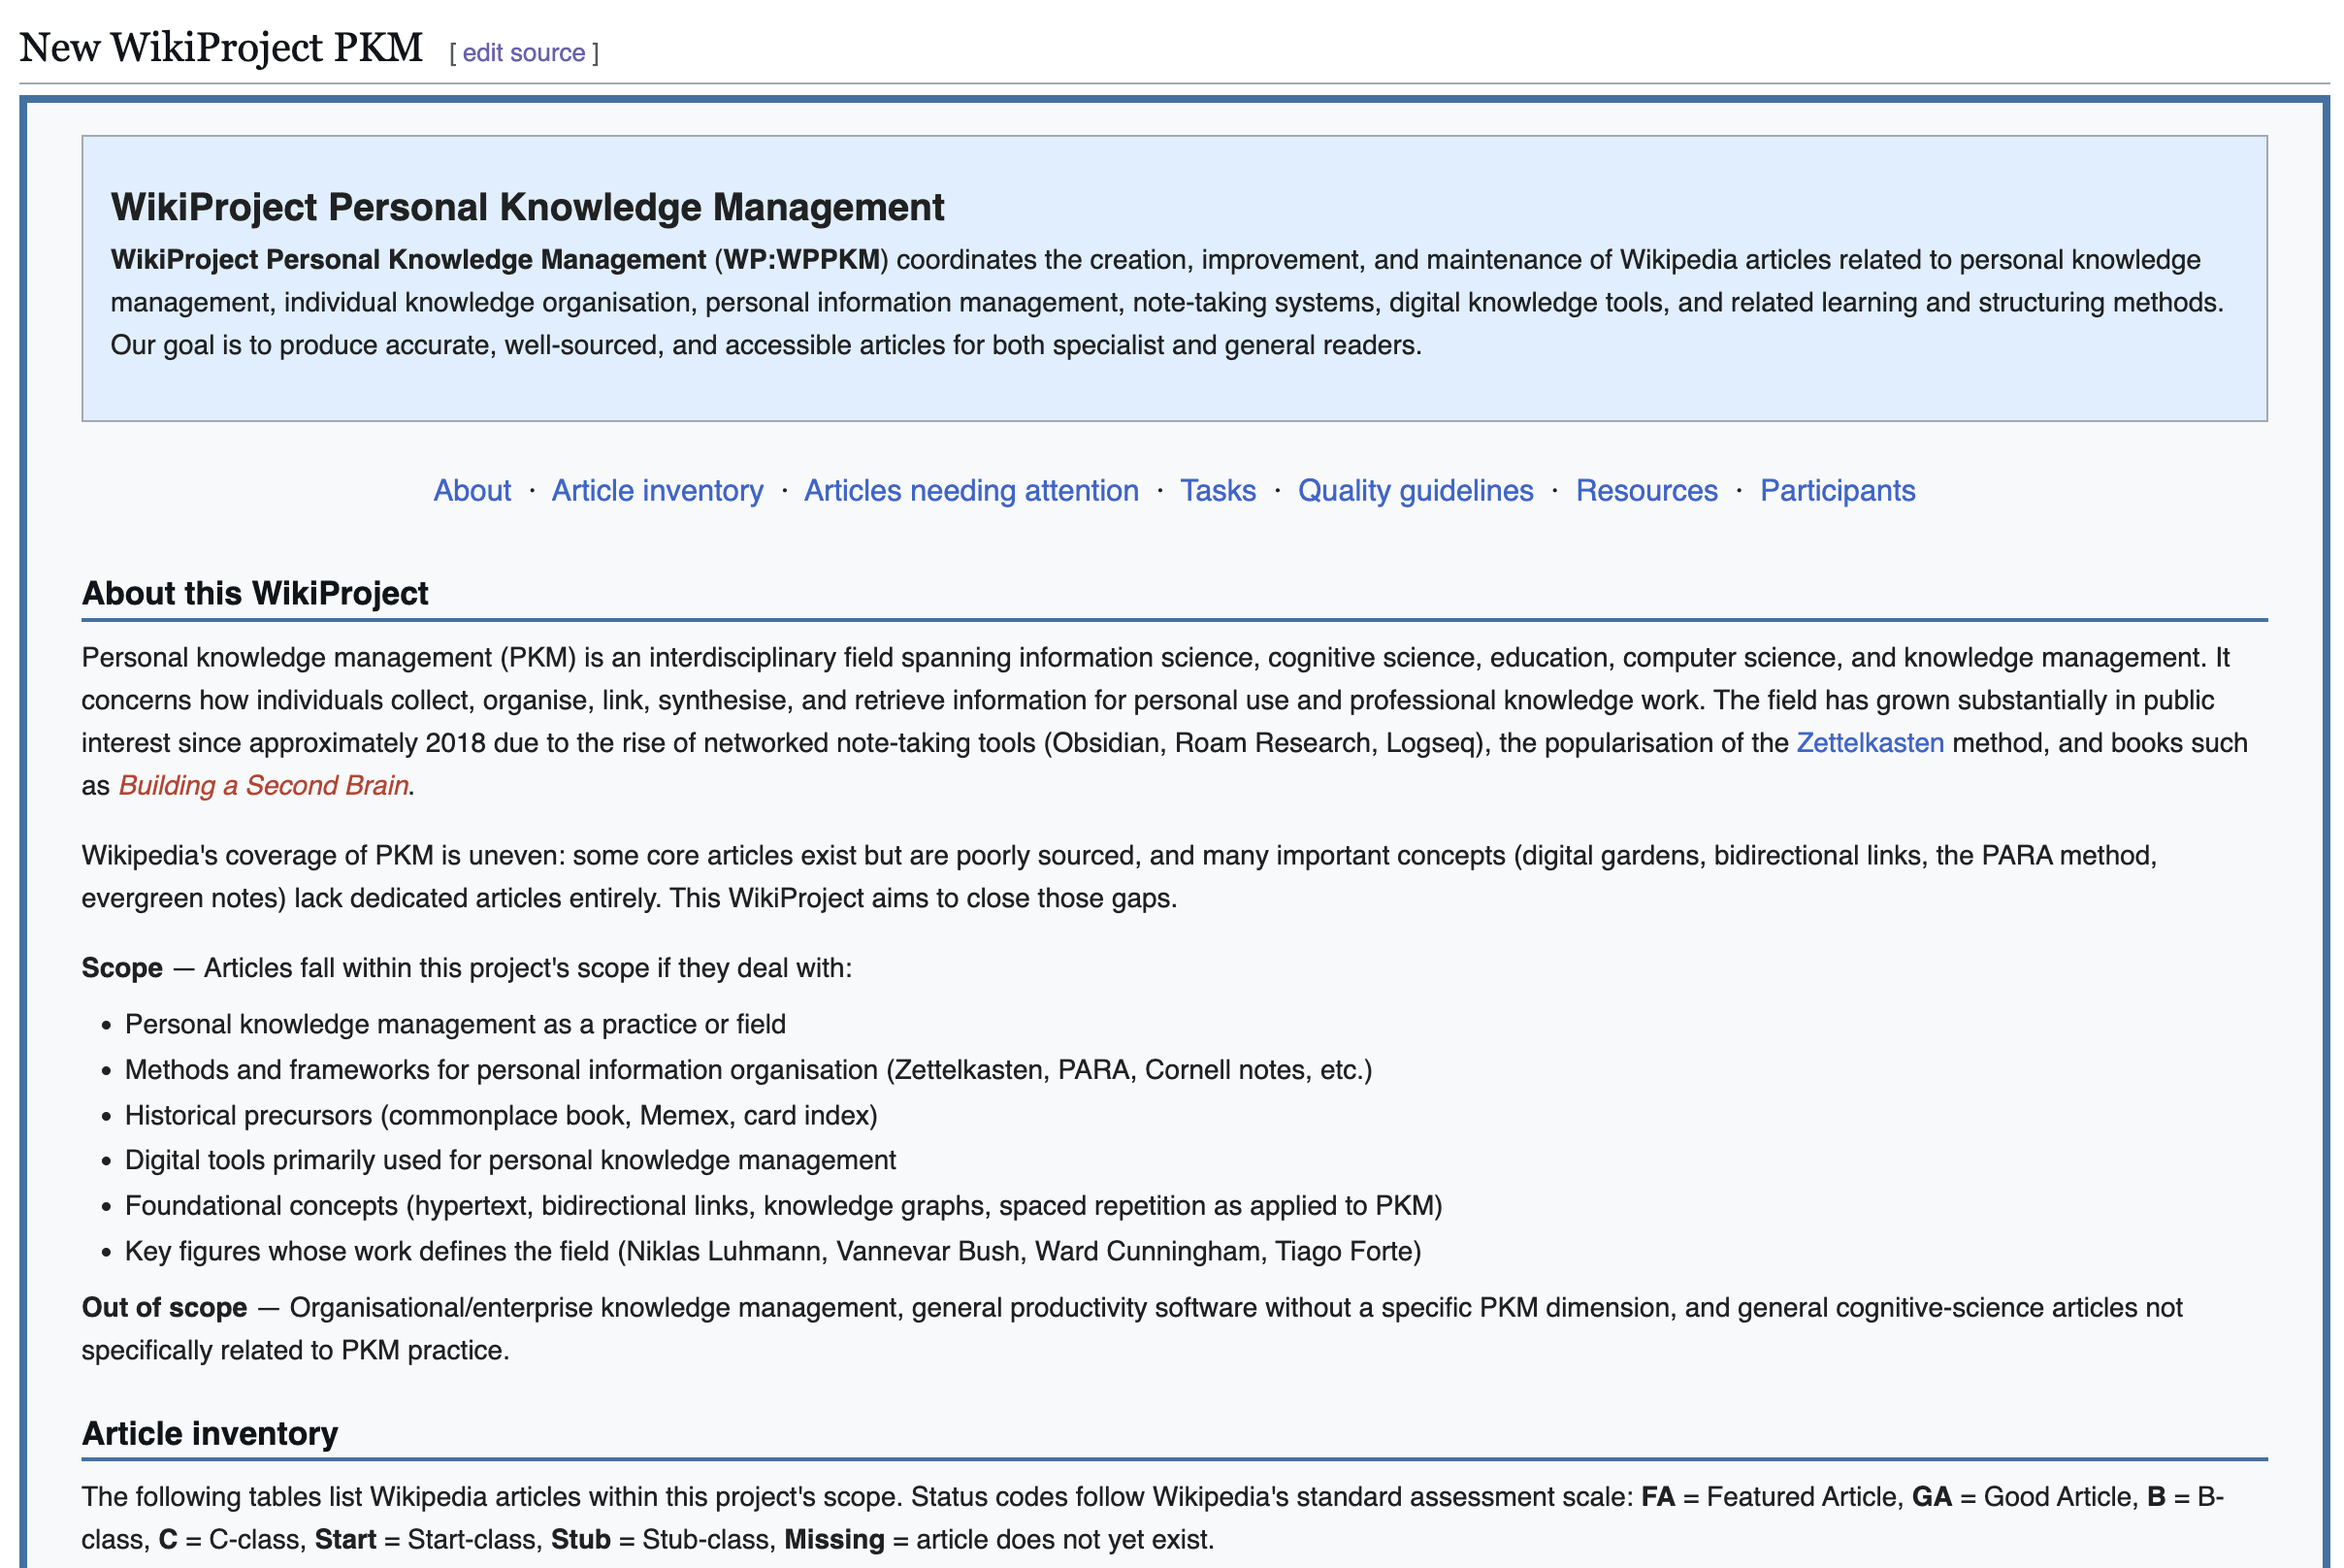Open the red Building a Second Brain link
Screen dimensions: 2344x1568
click(264, 785)
